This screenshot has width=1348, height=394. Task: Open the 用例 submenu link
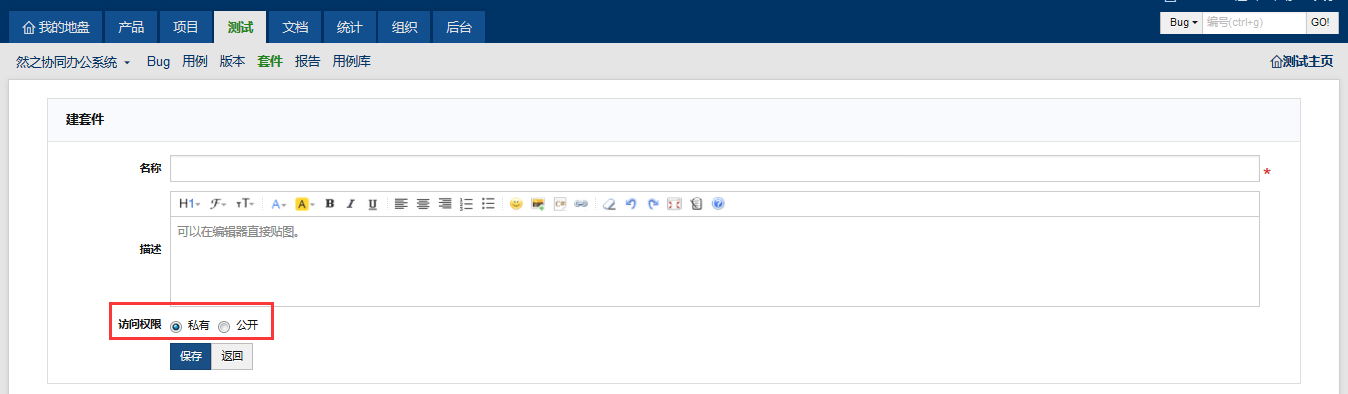point(195,62)
